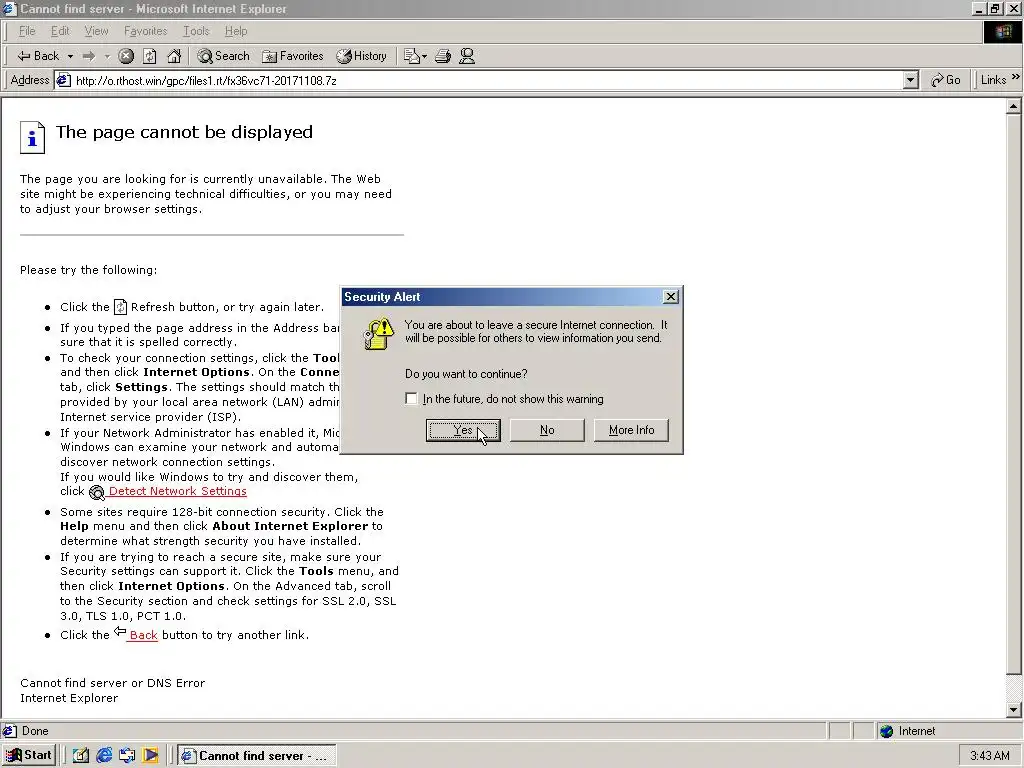1024x768 pixels.
Task: Open the Favorites toolbar button
Action: (293, 56)
